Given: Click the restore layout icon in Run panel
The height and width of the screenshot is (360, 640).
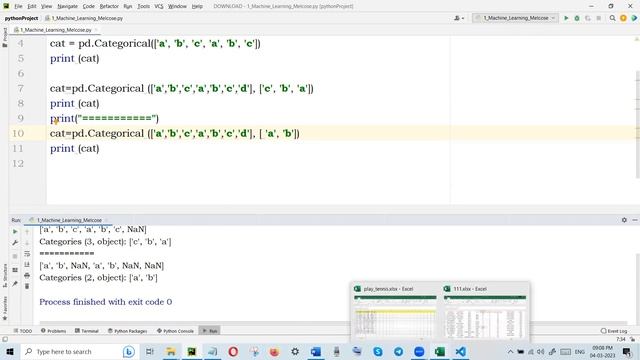Looking at the screenshot, I should coord(15,270).
